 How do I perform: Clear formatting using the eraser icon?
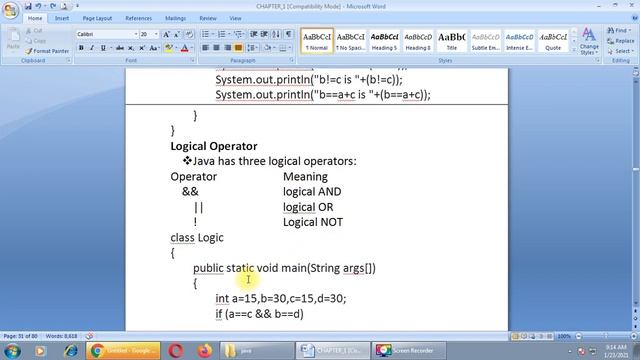pos(189,34)
